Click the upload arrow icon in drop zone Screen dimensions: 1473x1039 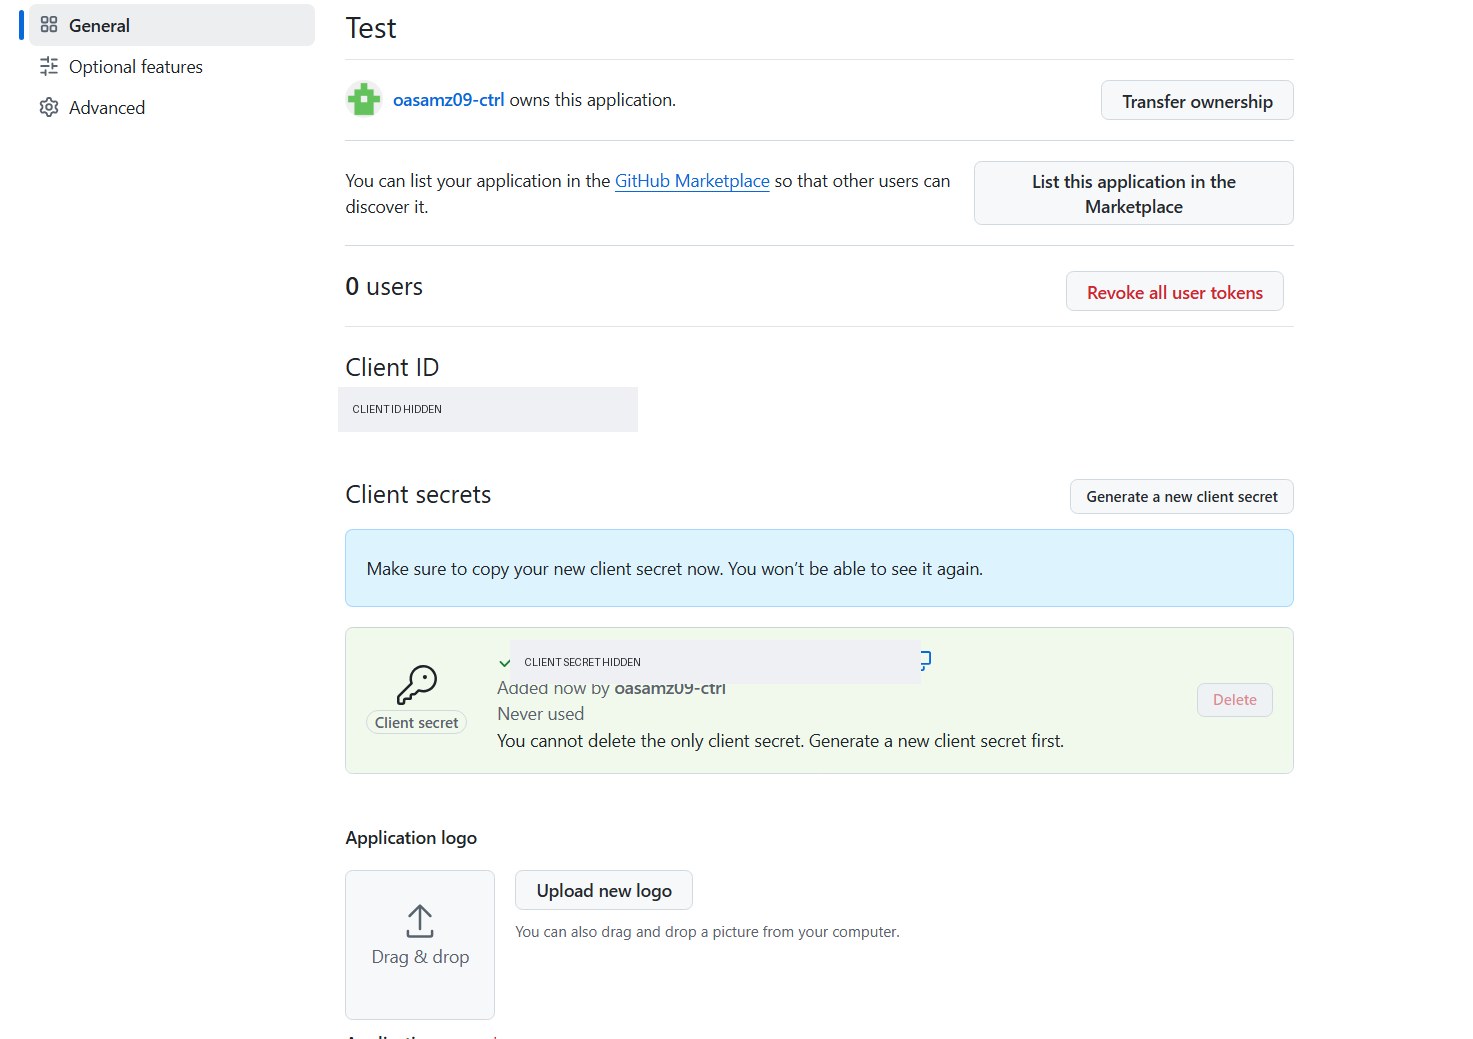pyautogui.click(x=420, y=921)
